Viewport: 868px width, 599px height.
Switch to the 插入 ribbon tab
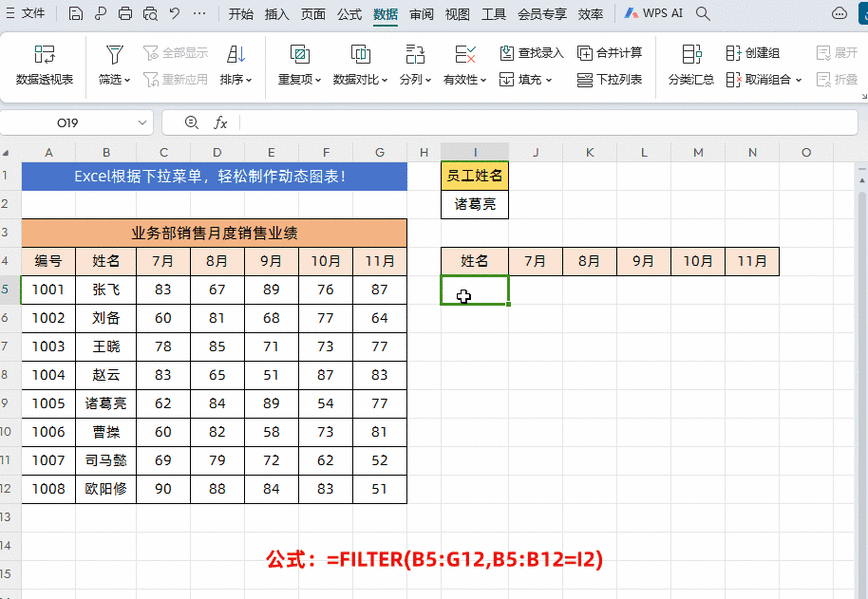pyautogui.click(x=277, y=14)
